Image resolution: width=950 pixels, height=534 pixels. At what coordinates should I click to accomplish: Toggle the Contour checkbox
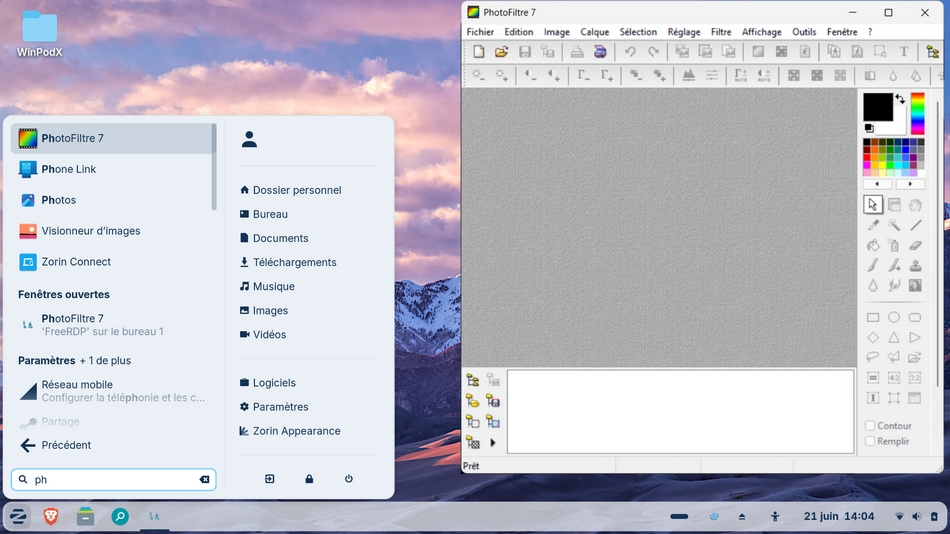click(x=870, y=426)
